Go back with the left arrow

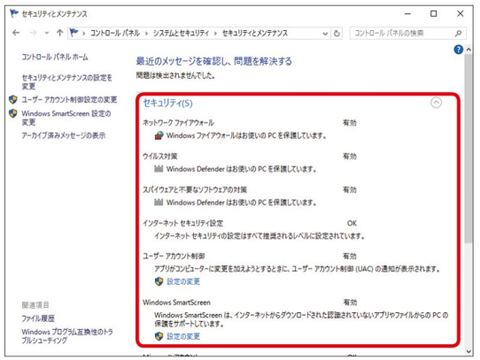(x=16, y=33)
